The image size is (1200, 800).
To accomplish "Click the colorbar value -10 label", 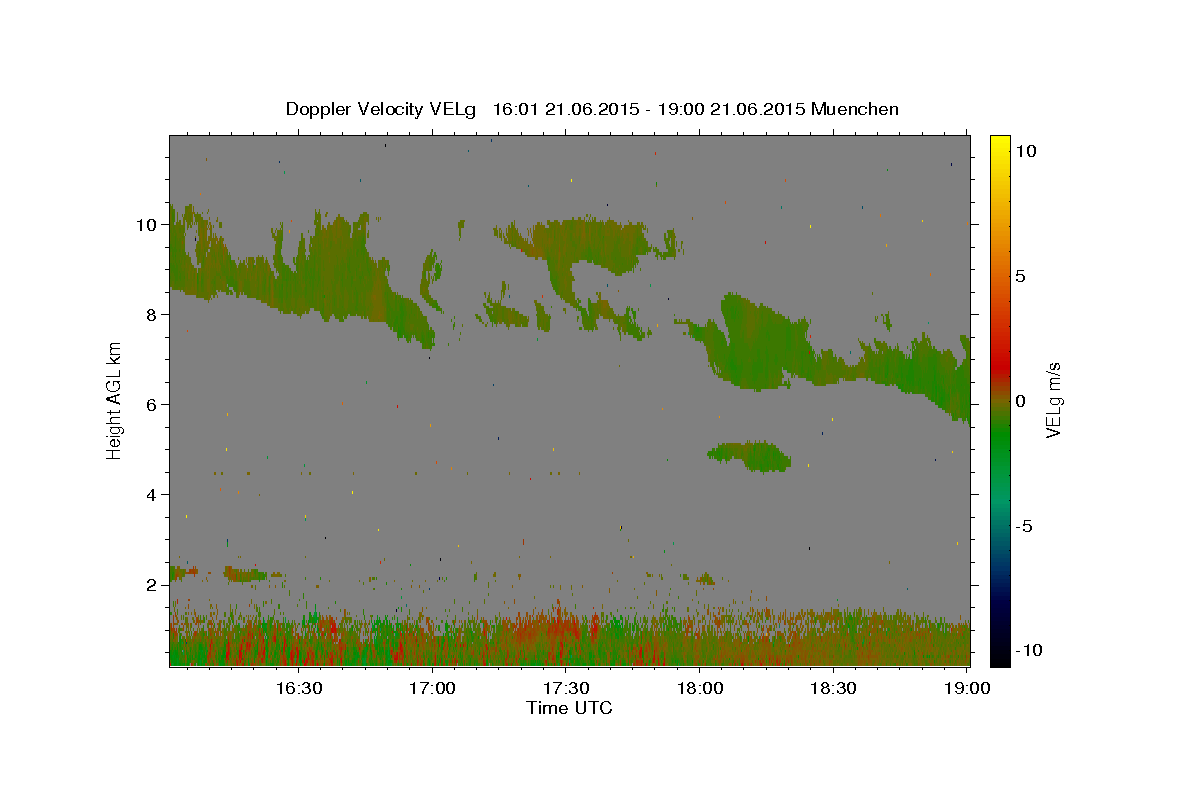I will point(1027,650).
